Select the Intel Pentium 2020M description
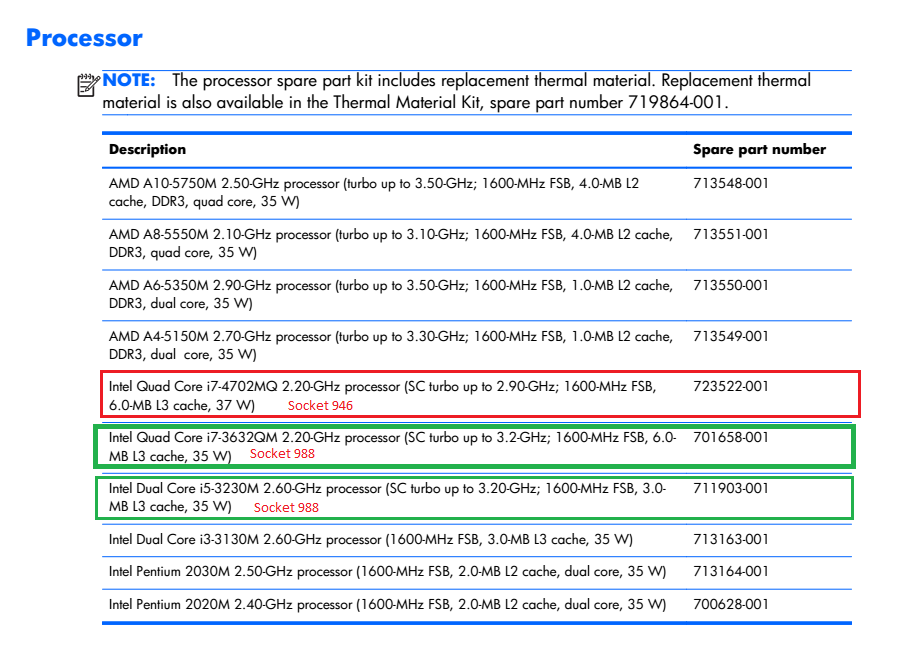This screenshot has height=646, width=904. pyautogui.click(x=387, y=604)
